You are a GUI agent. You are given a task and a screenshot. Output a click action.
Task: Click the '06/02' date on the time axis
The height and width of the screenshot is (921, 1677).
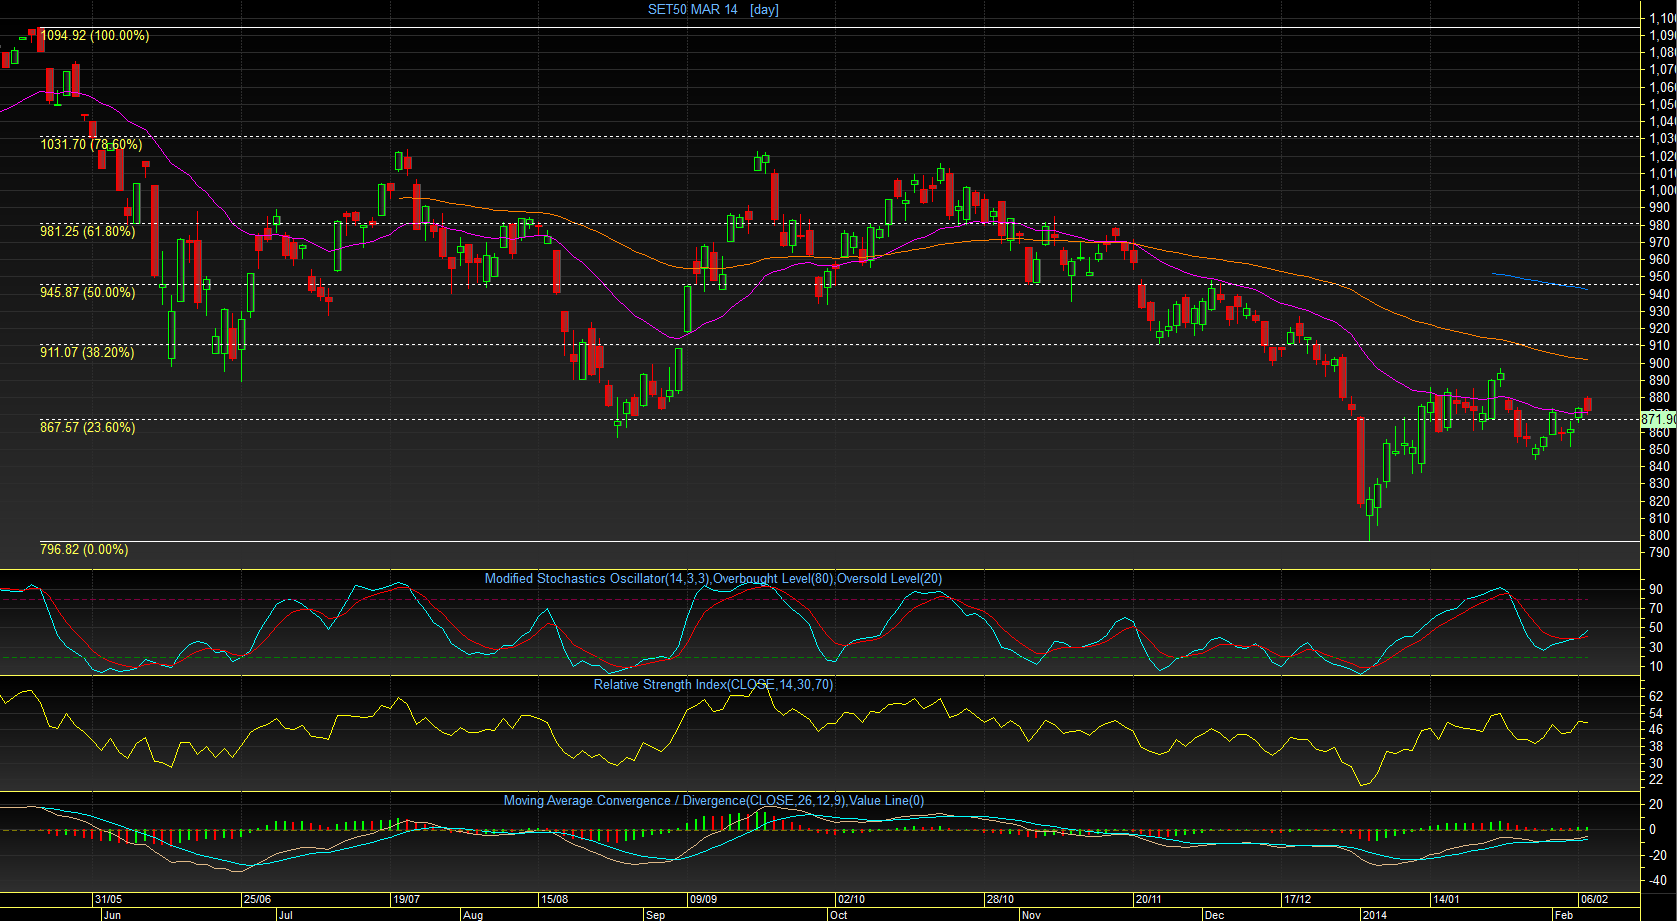pyautogui.click(x=1594, y=899)
